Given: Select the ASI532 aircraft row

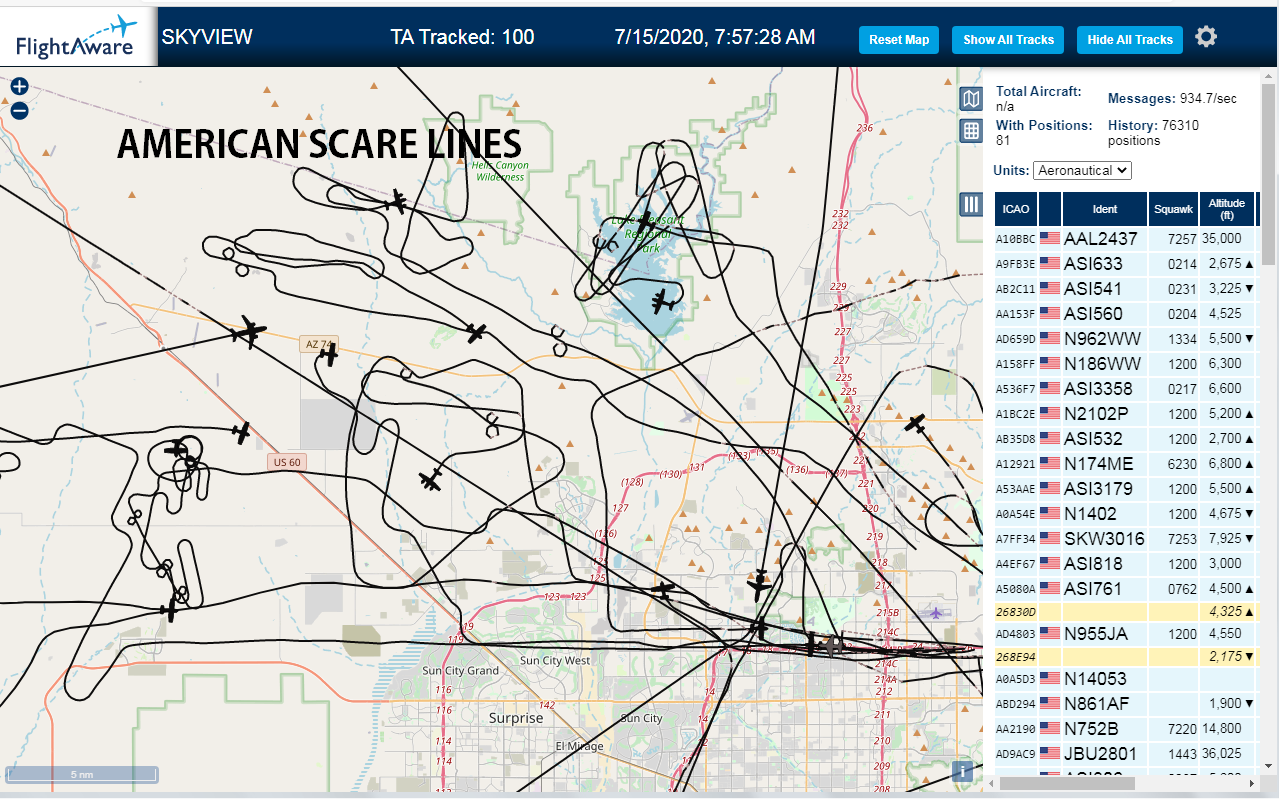Looking at the screenshot, I should pyautogui.click(x=1125, y=439).
